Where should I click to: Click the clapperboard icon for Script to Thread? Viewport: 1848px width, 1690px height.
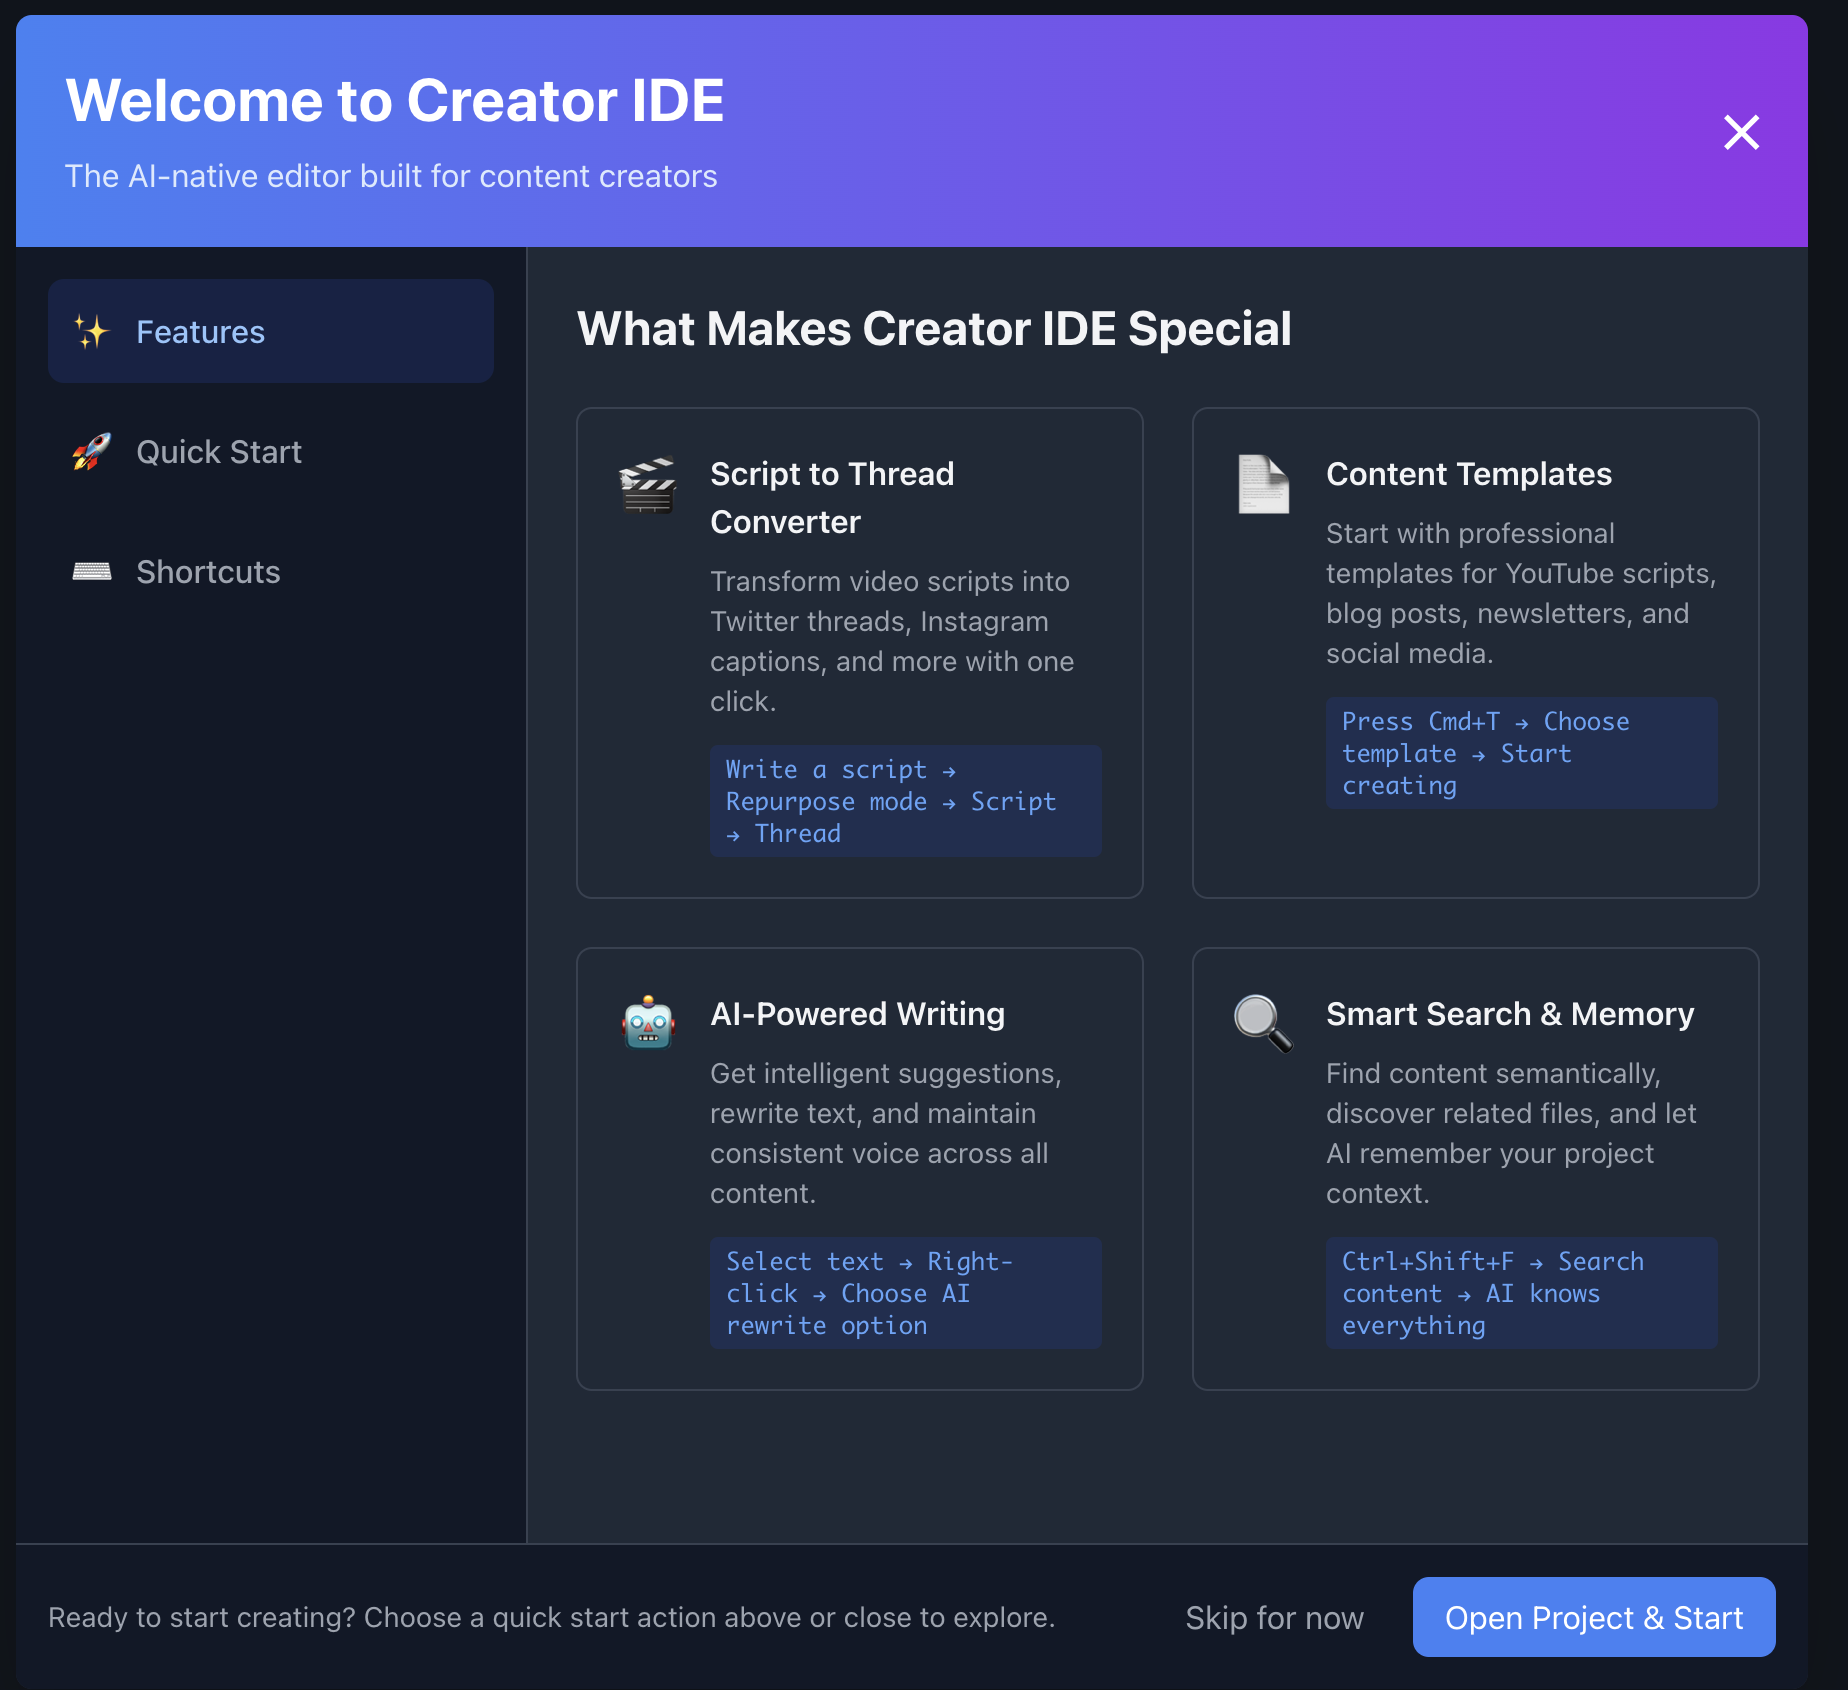click(648, 485)
